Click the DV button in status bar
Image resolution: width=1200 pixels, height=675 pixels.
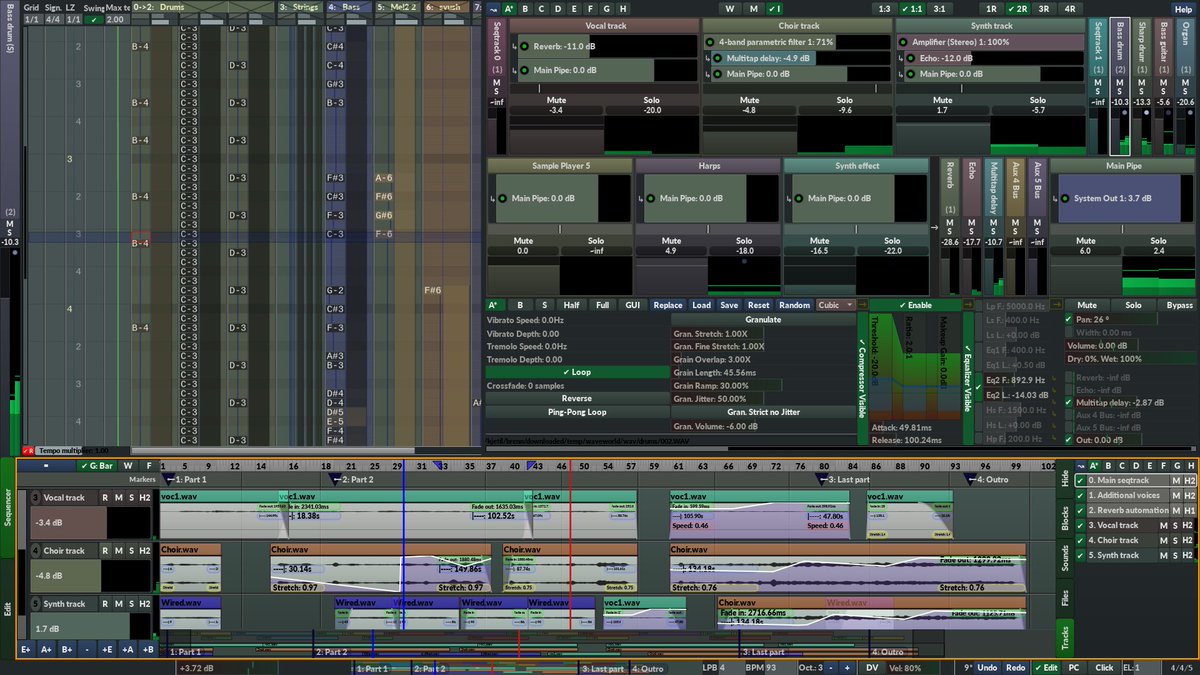872,667
